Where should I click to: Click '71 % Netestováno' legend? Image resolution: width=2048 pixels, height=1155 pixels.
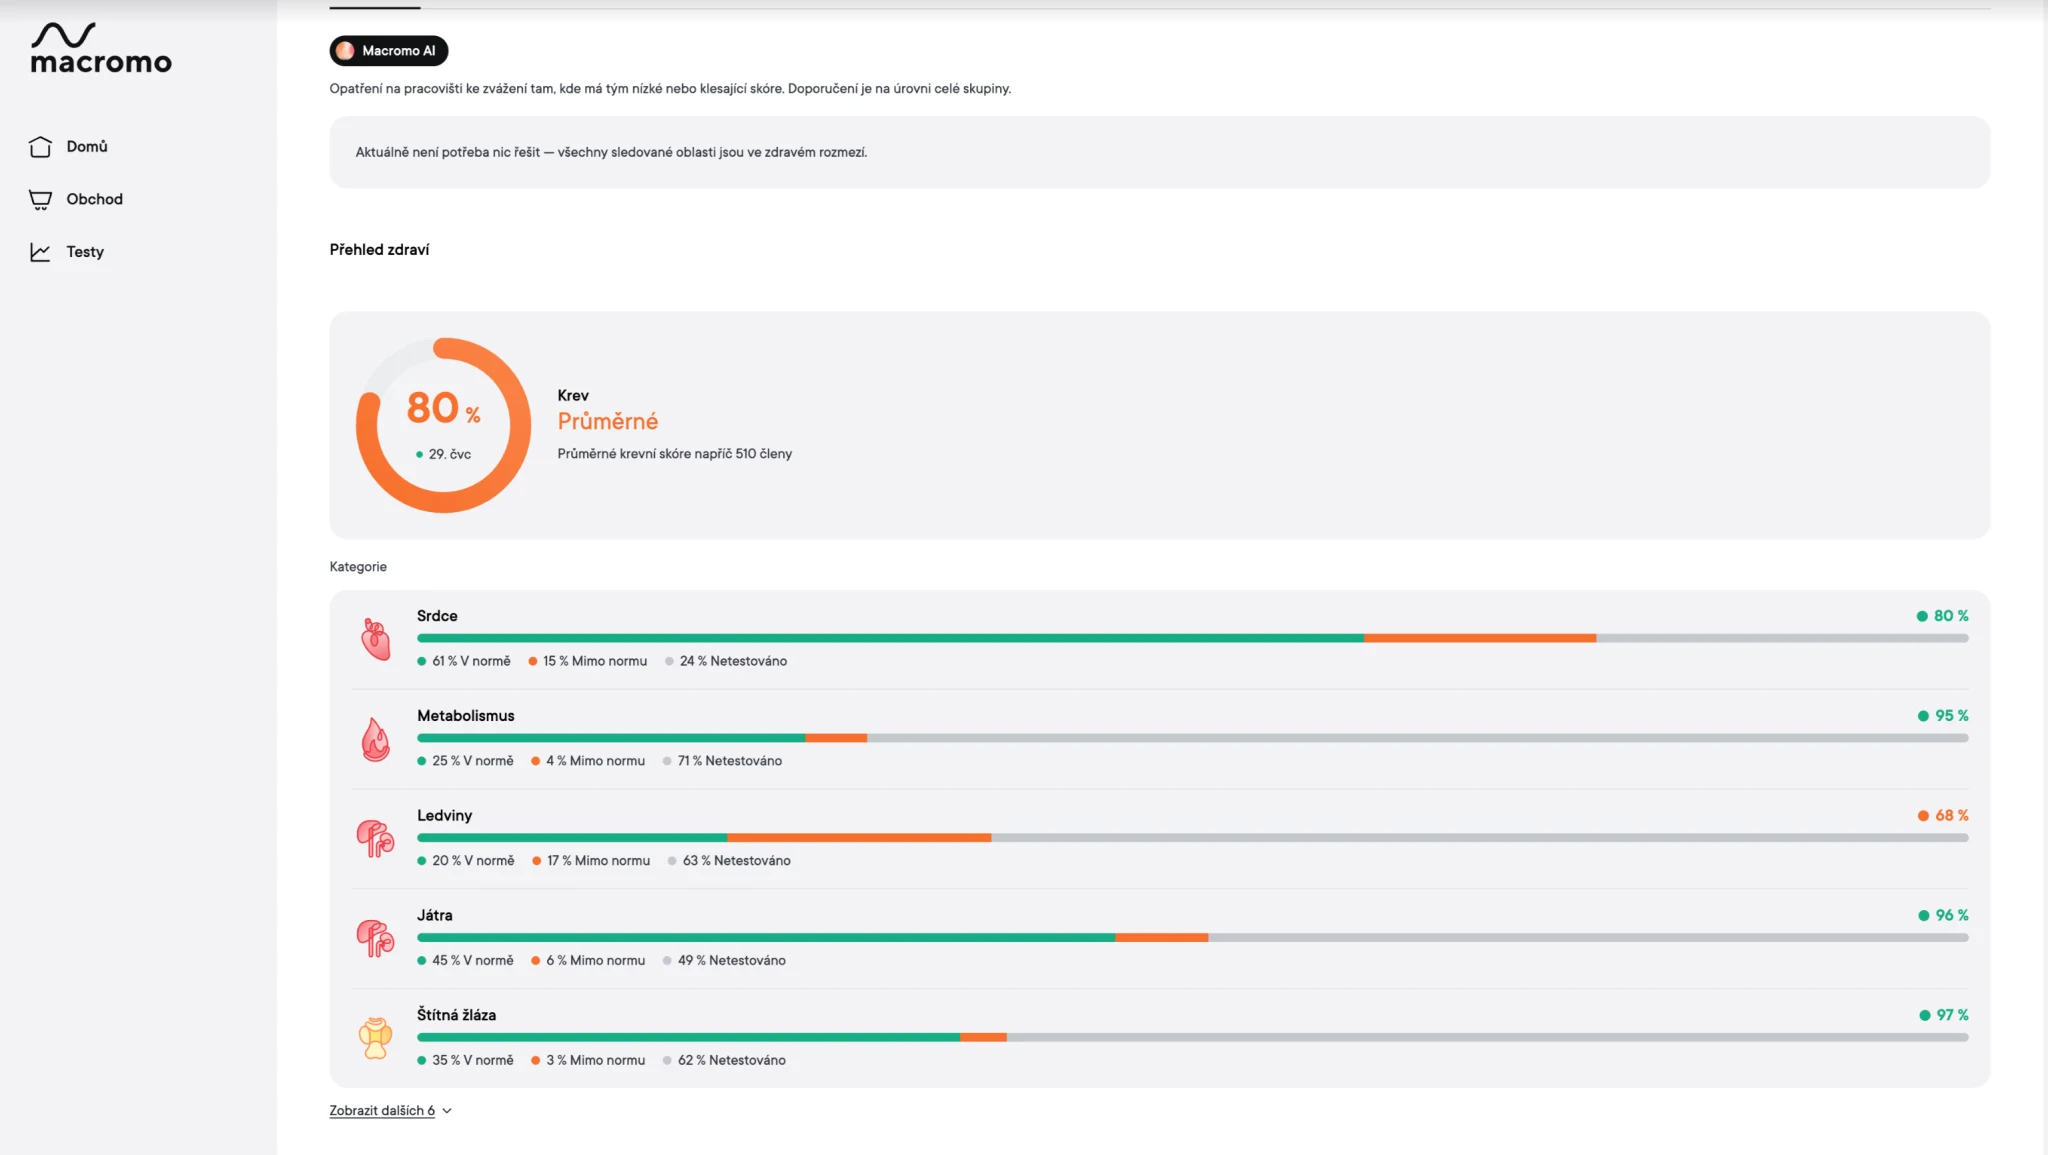(722, 761)
